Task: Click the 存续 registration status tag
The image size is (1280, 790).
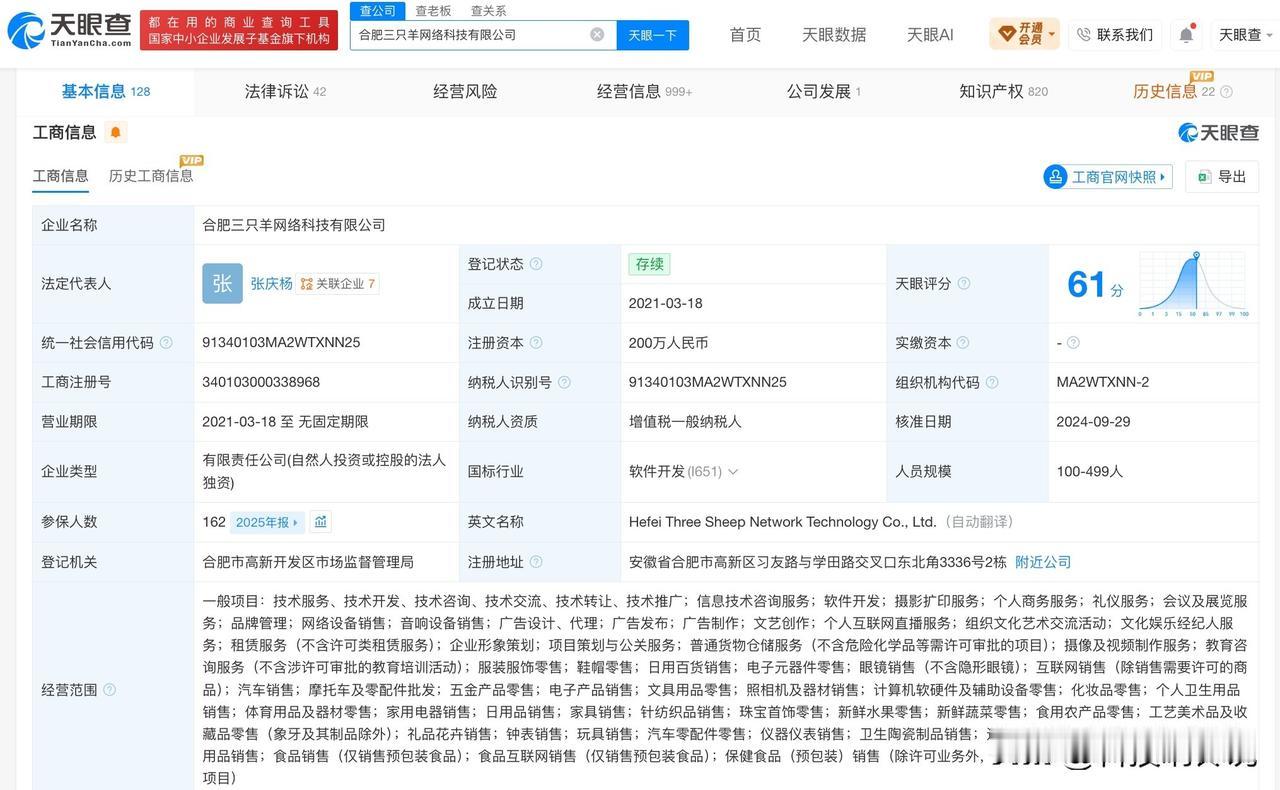Action: pyautogui.click(x=649, y=264)
